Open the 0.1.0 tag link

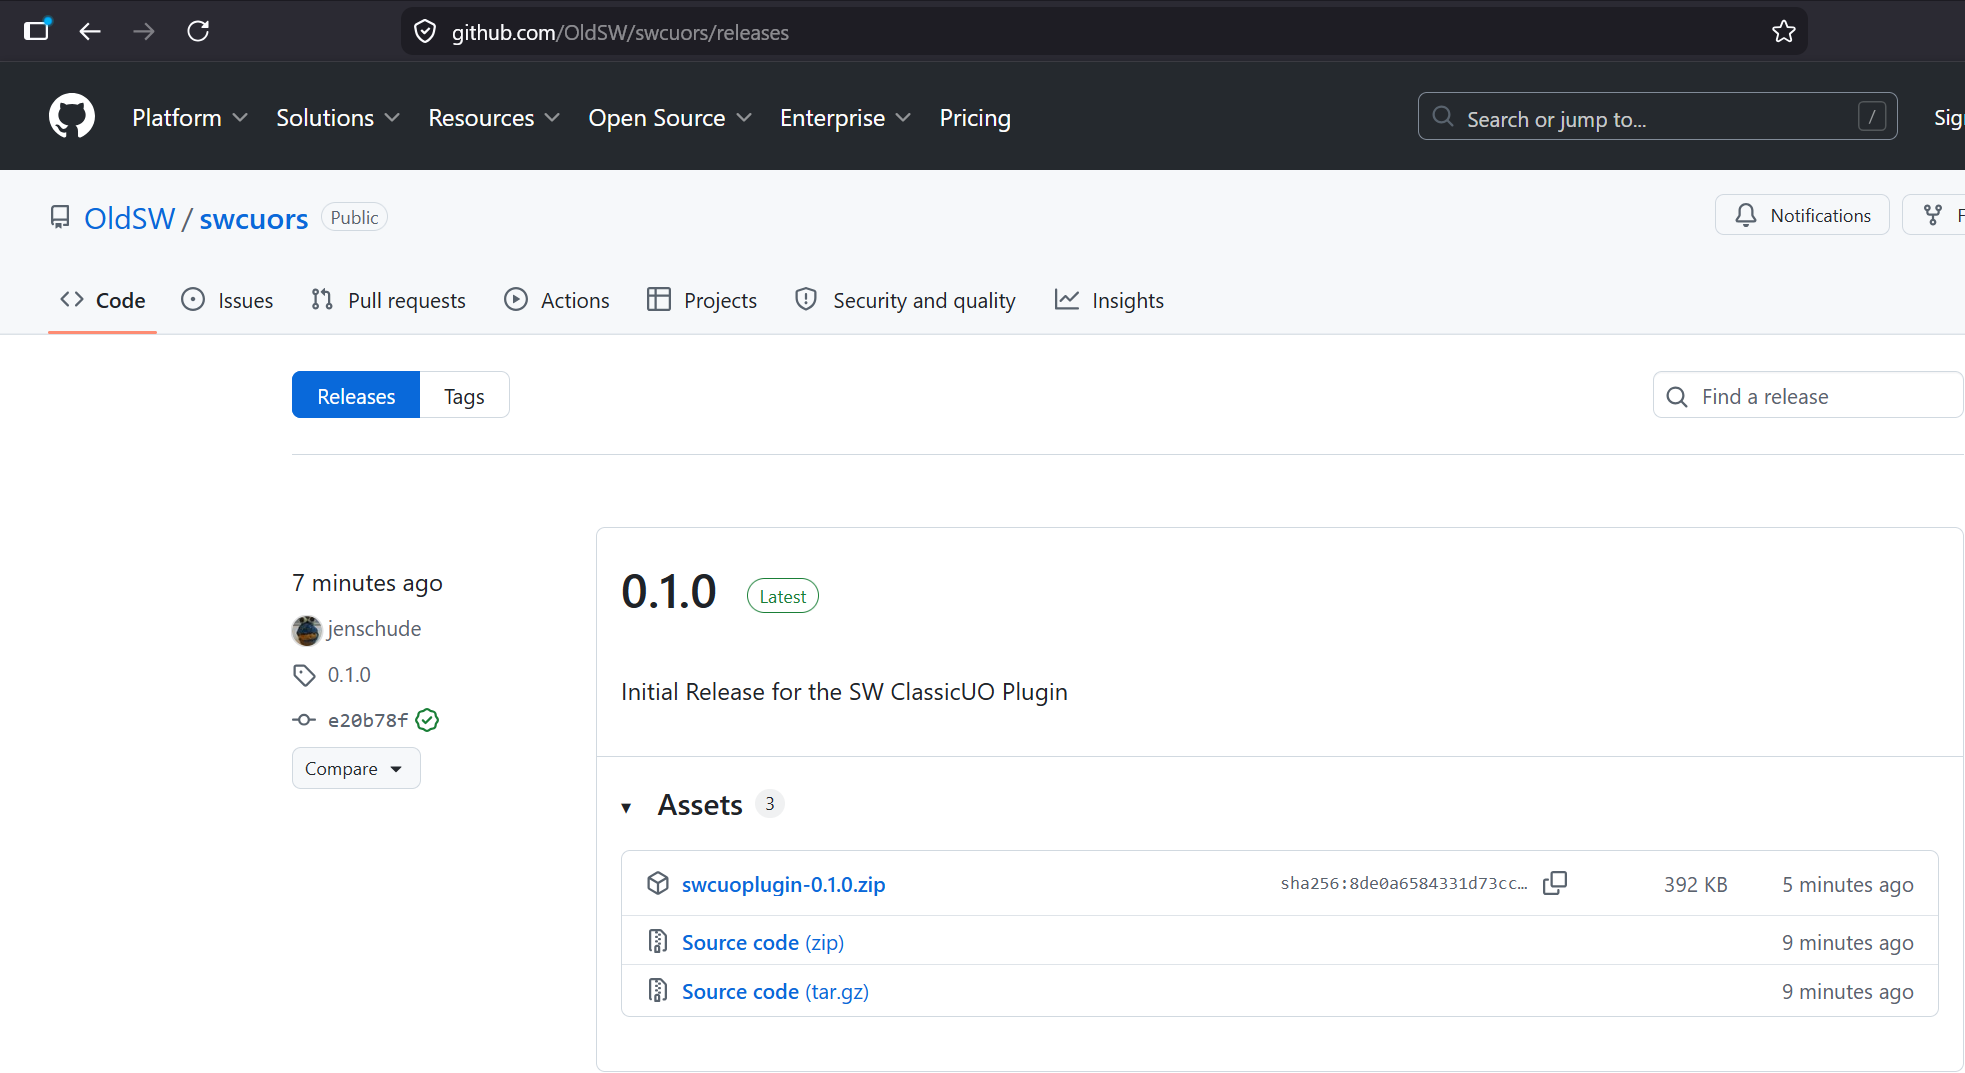coord(349,675)
